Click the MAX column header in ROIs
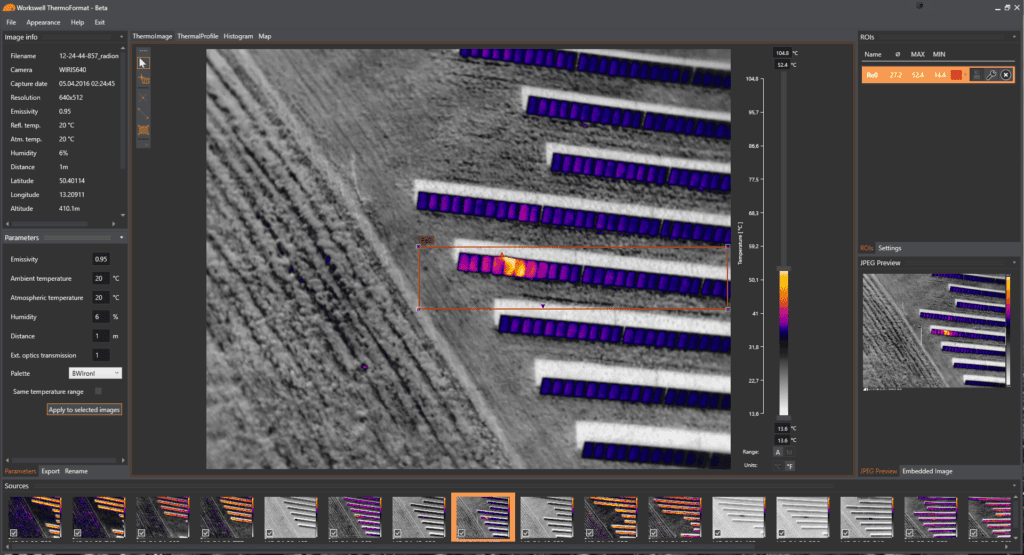The height and width of the screenshot is (555, 1024). (x=918, y=54)
